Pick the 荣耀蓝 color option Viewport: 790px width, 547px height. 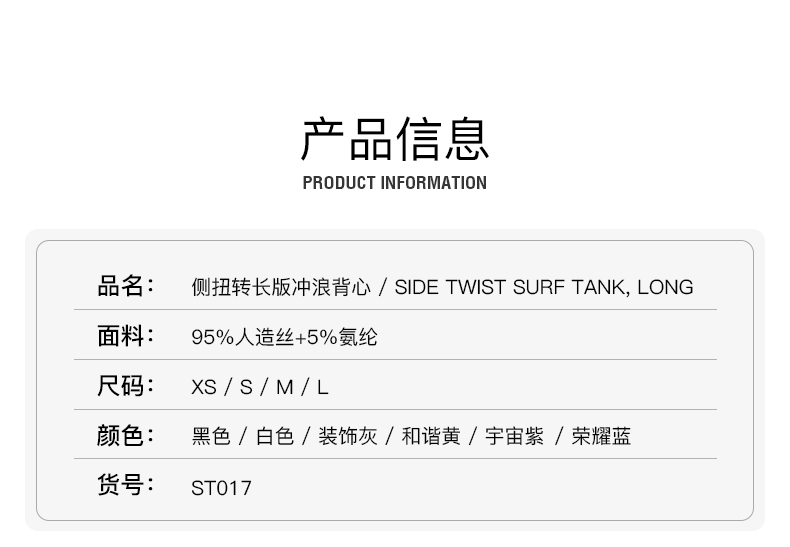(601, 437)
